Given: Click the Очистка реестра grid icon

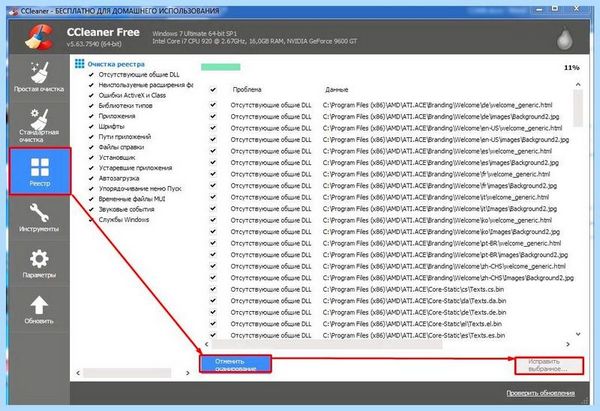Looking at the screenshot, I should coord(79,64).
